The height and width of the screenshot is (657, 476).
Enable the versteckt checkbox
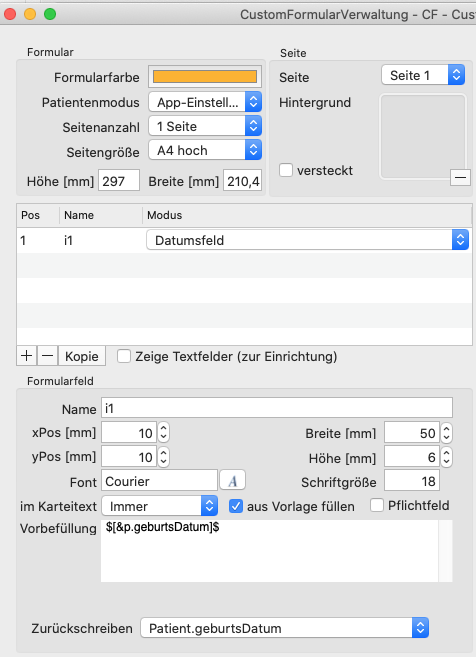286,170
